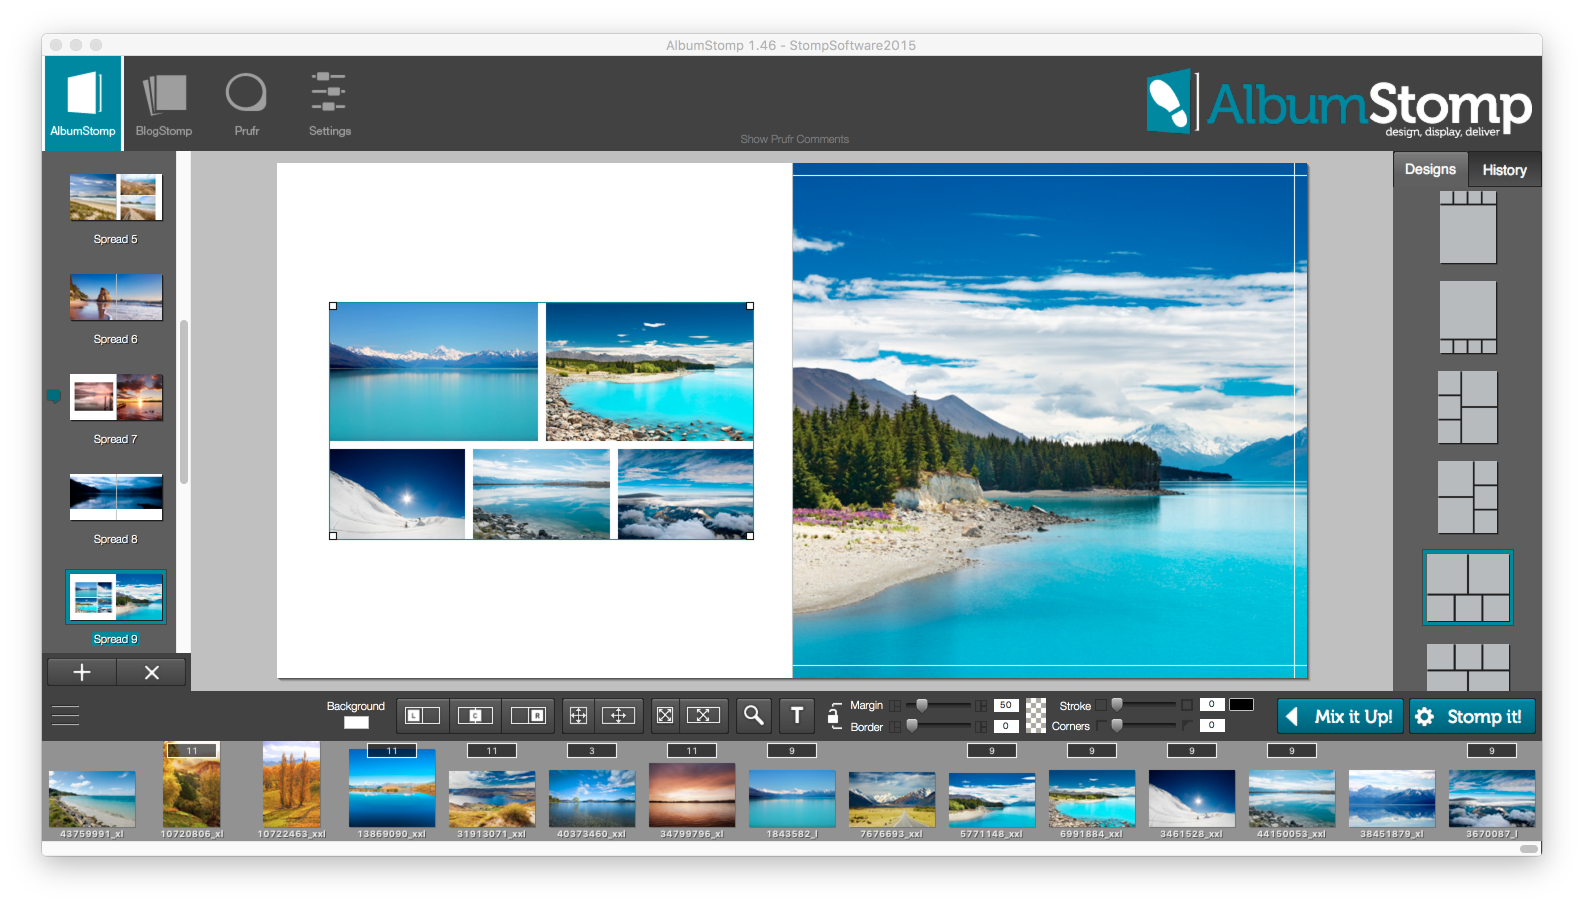Select the Spread 7 thumbnail
This screenshot has width=1584, height=906.
(116, 397)
